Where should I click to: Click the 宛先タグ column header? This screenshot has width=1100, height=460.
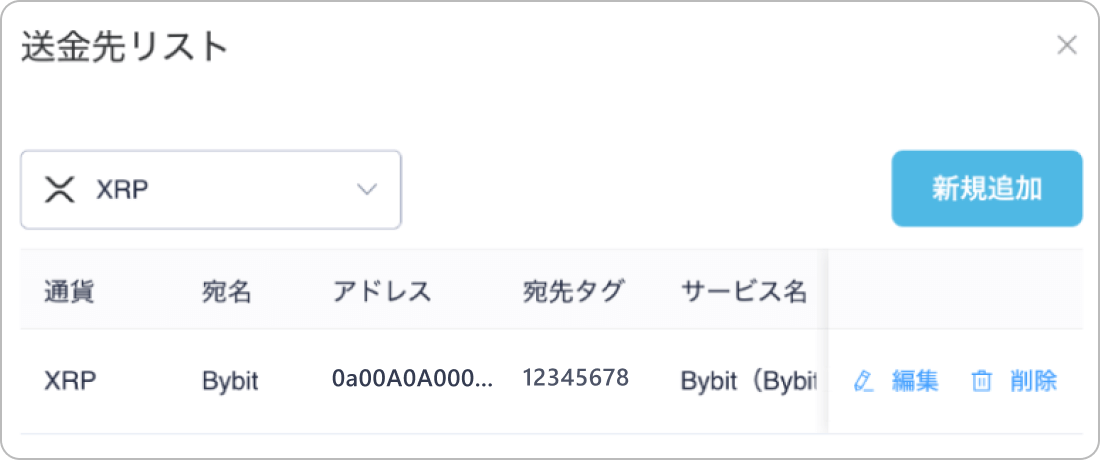pos(572,291)
